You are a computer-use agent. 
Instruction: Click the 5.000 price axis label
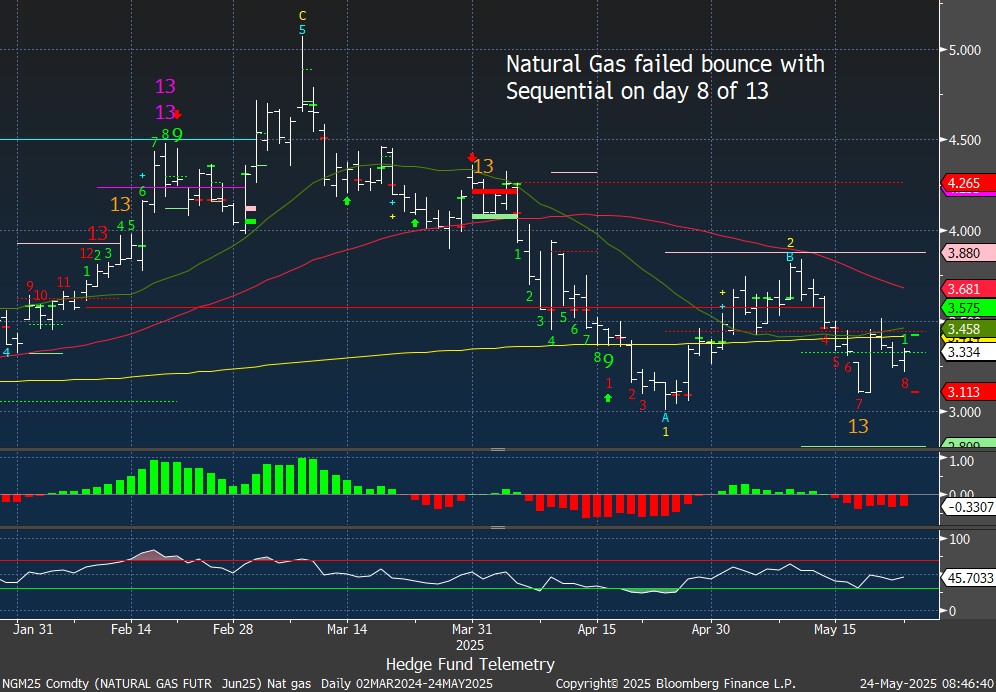pyautogui.click(x=963, y=50)
